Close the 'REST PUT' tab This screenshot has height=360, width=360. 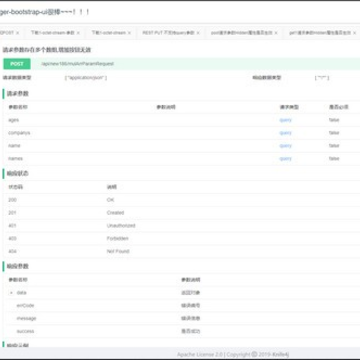[198, 33]
